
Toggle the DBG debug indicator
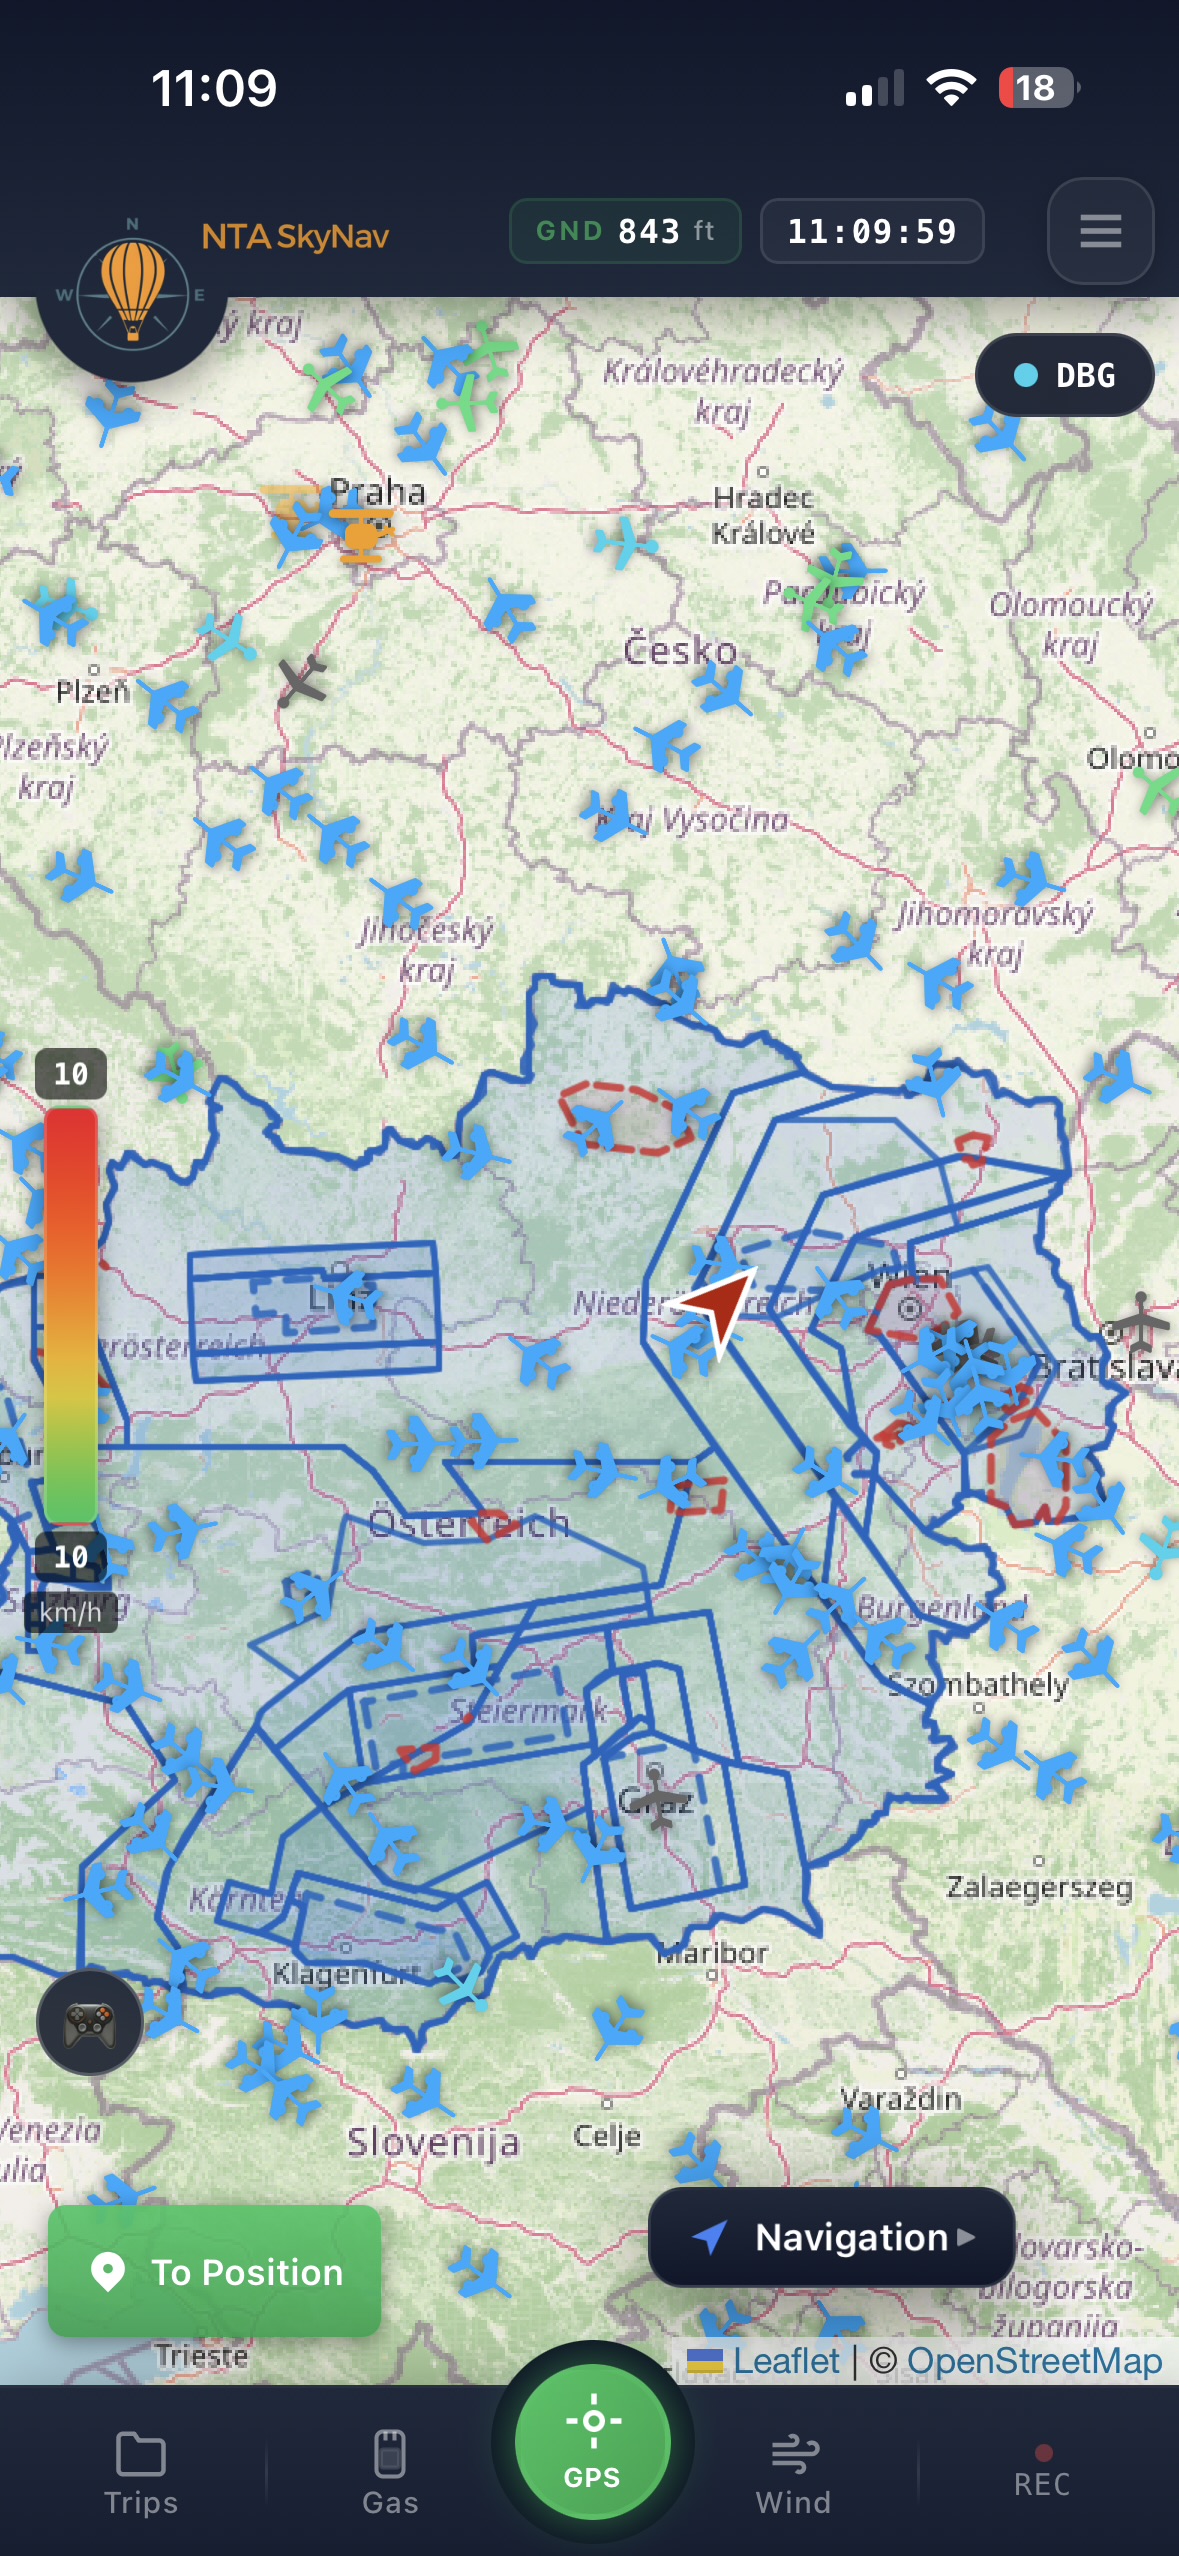click(x=1064, y=375)
